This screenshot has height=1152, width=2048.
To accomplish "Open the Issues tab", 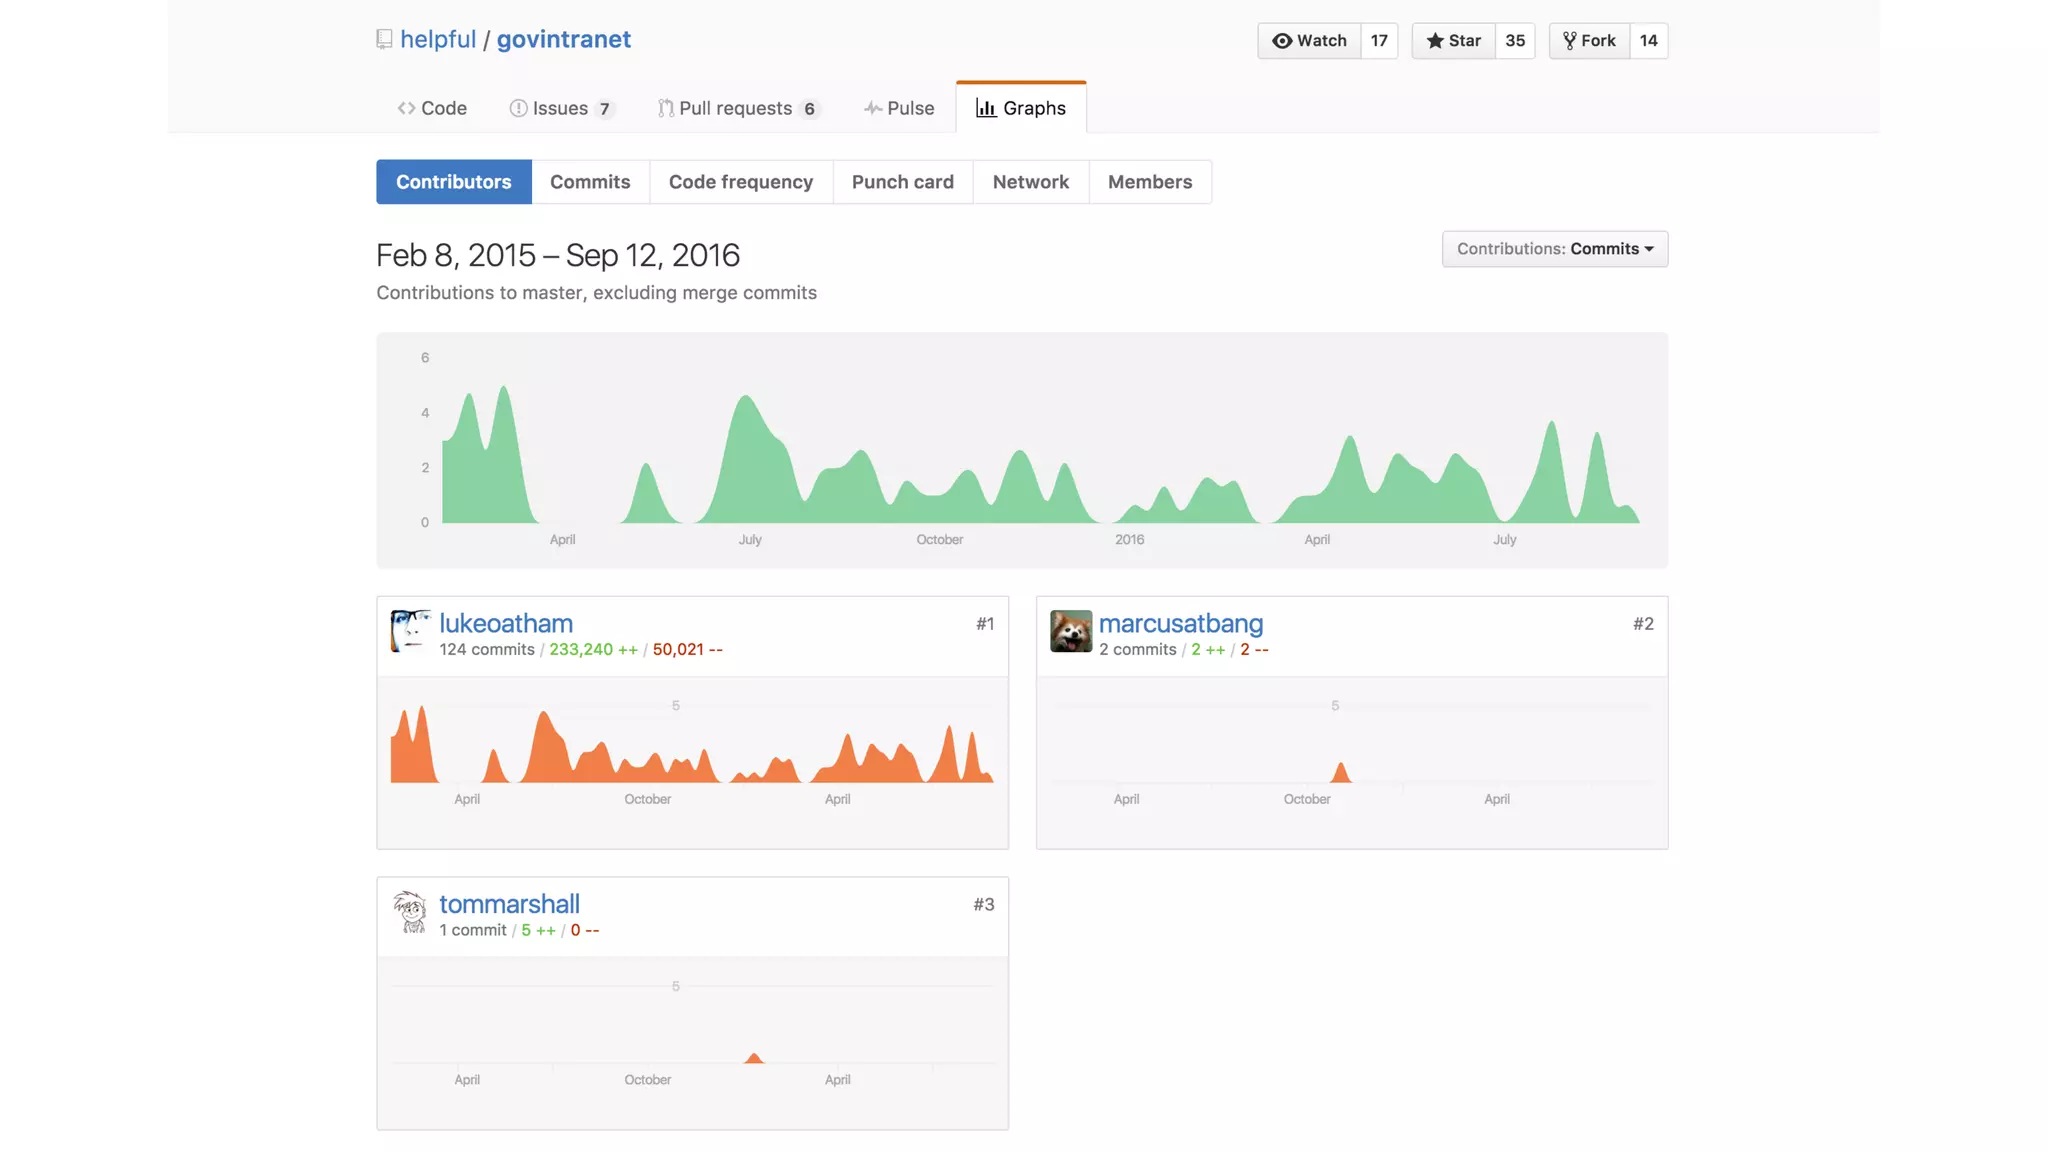I will pyautogui.click(x=560, y=108).
